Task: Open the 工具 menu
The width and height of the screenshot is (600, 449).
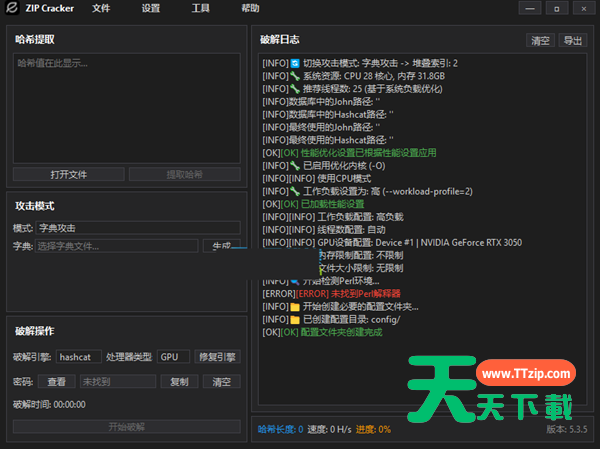Action: point(201,8)
